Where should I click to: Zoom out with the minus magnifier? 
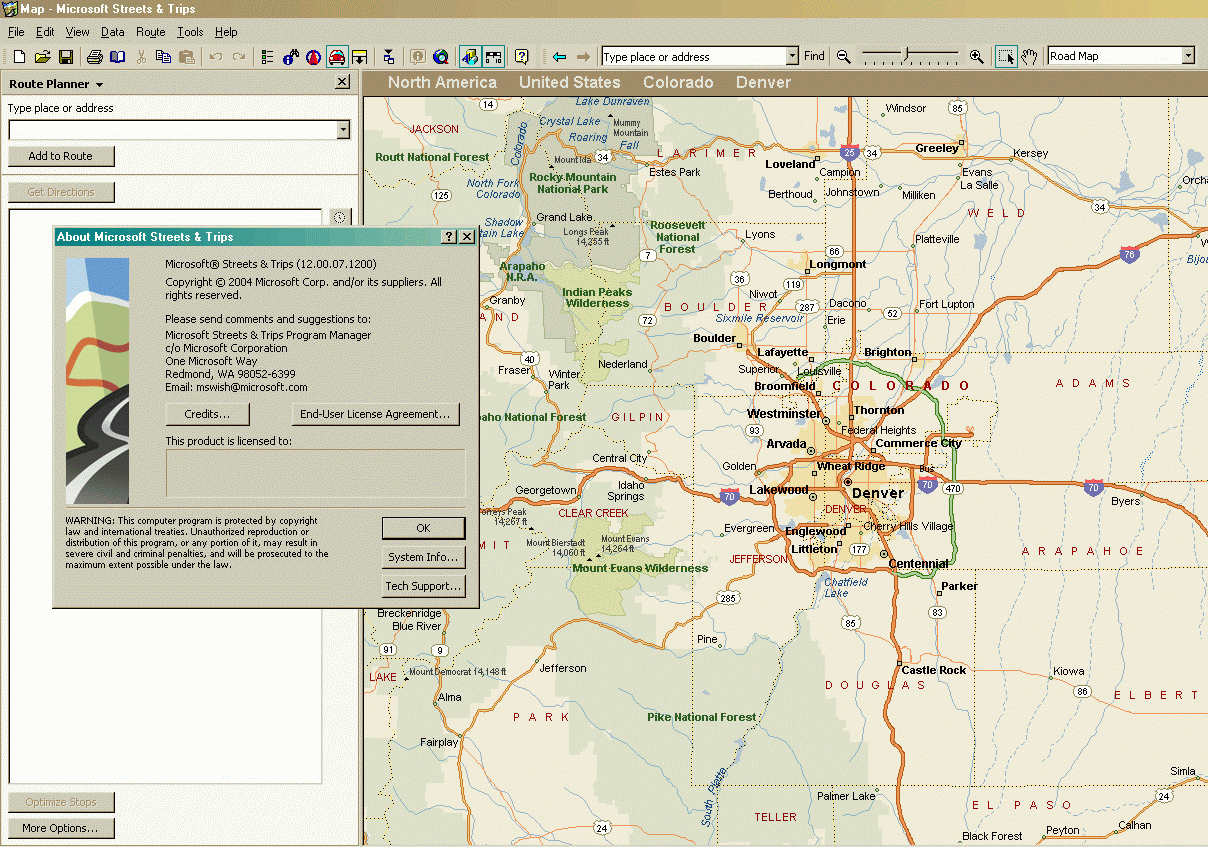click(844, 57)
